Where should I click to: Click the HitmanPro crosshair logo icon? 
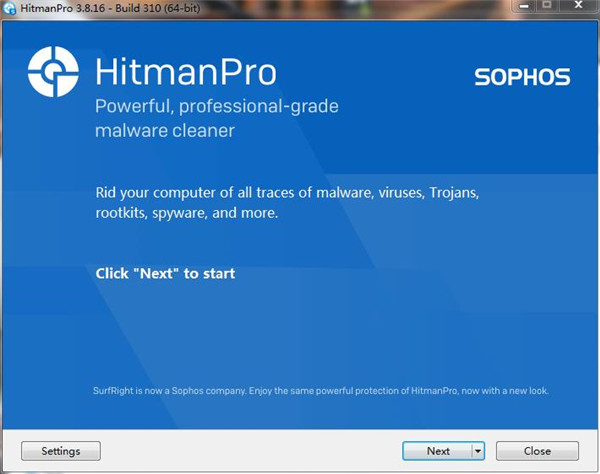[53, 72]
